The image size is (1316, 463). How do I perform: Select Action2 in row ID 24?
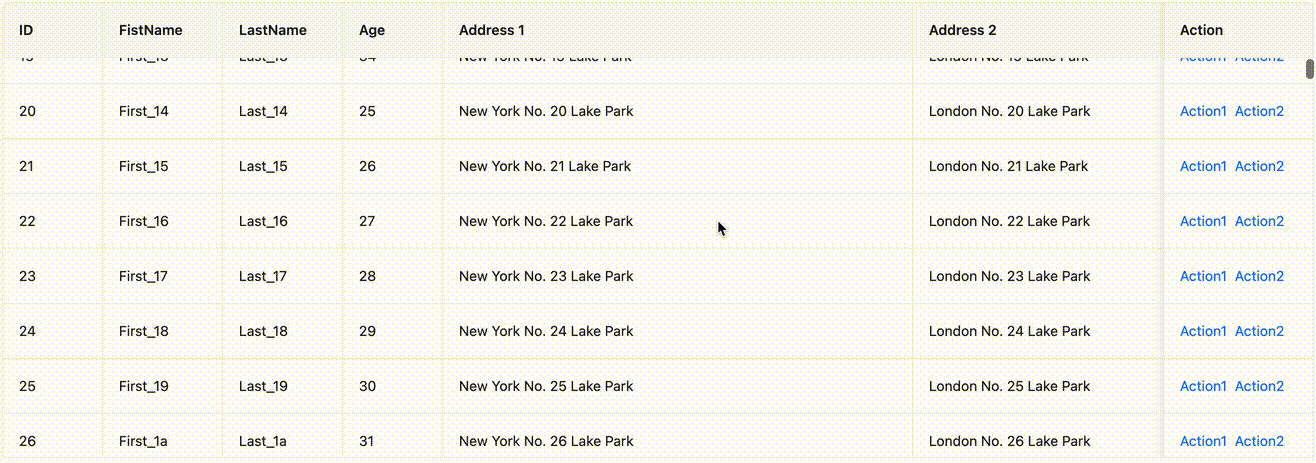(1259, 331)
